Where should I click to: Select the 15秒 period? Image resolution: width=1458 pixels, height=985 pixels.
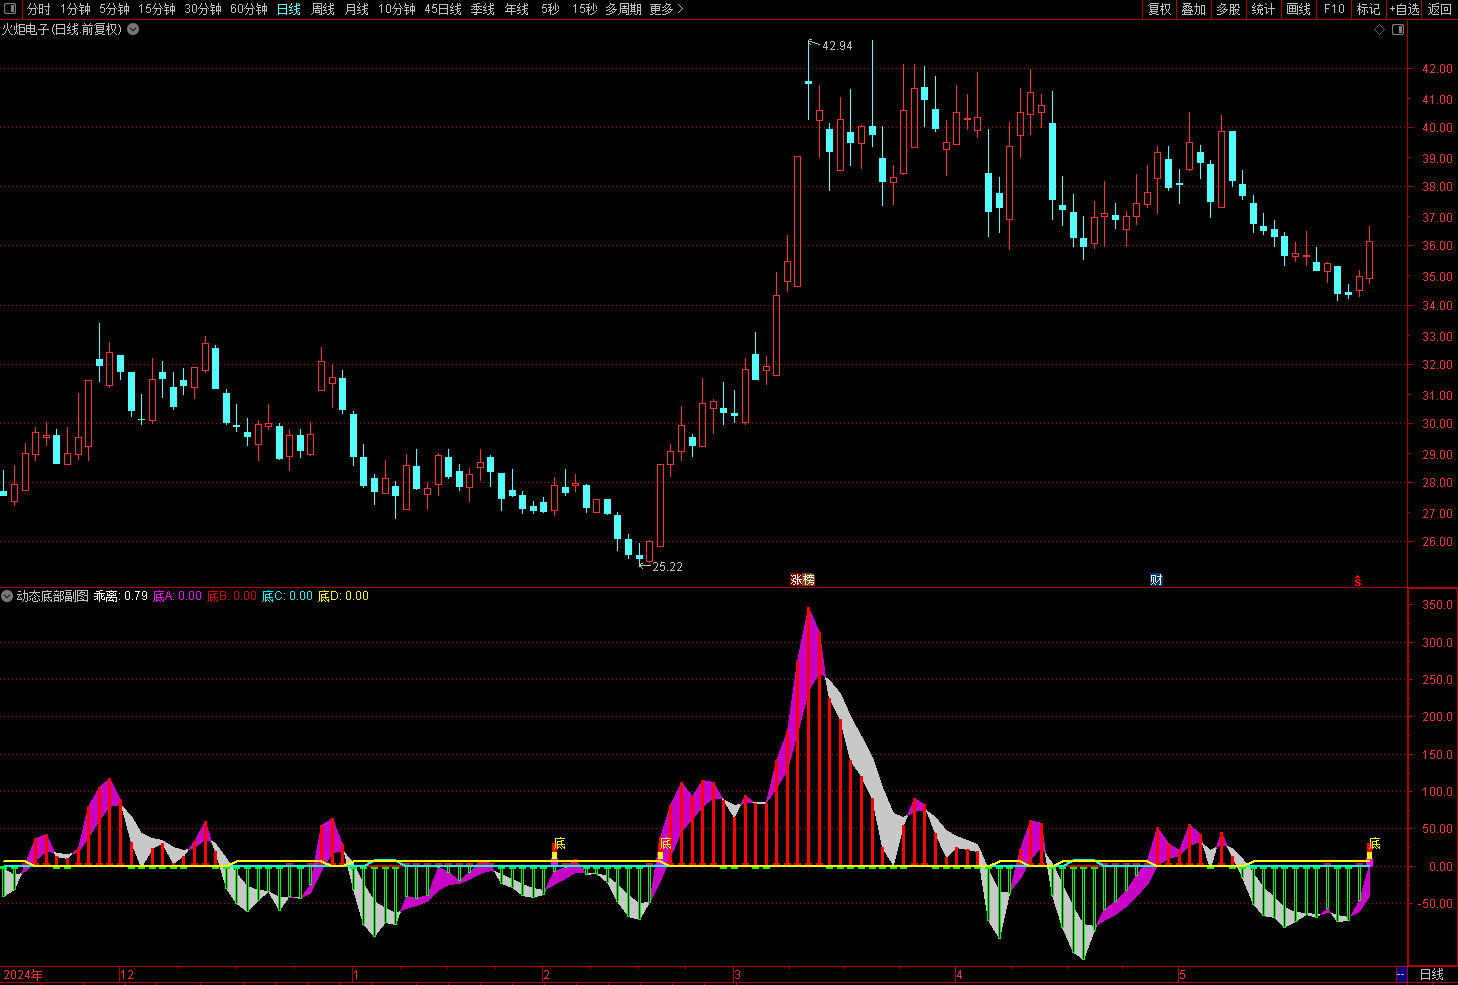pos(585,9)
